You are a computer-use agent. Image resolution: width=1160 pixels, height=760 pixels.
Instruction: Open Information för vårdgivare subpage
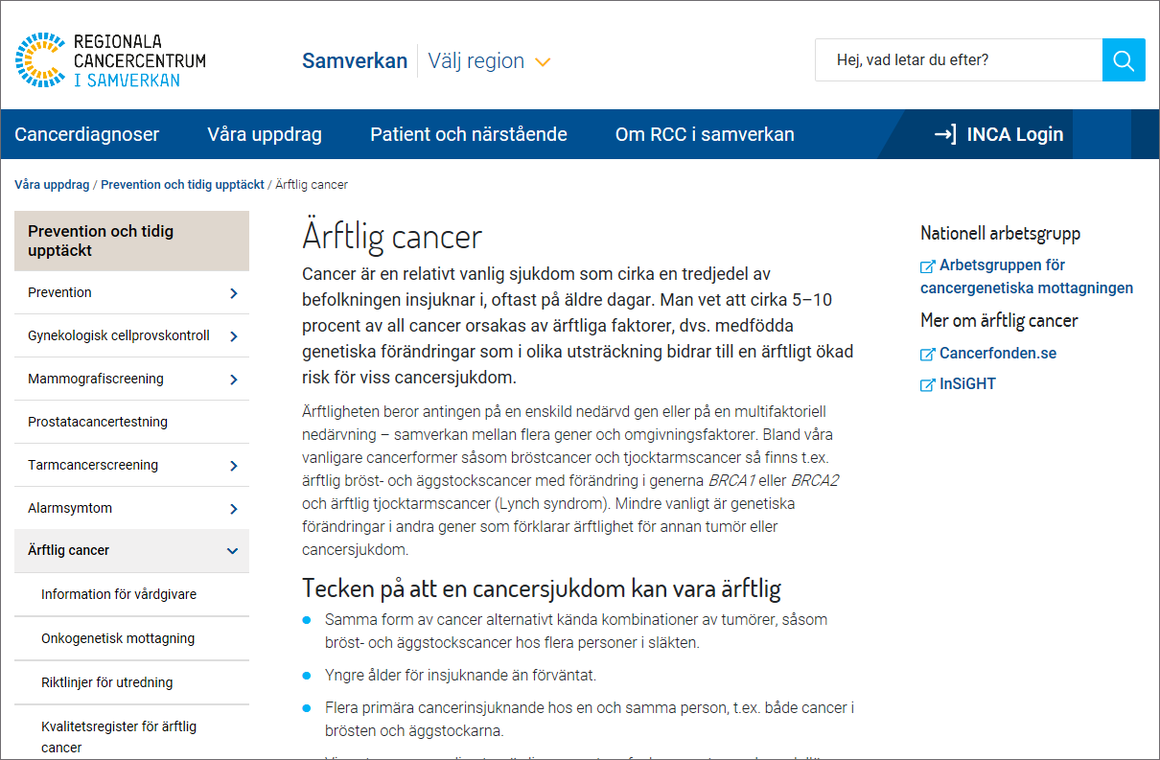(118, 594)
